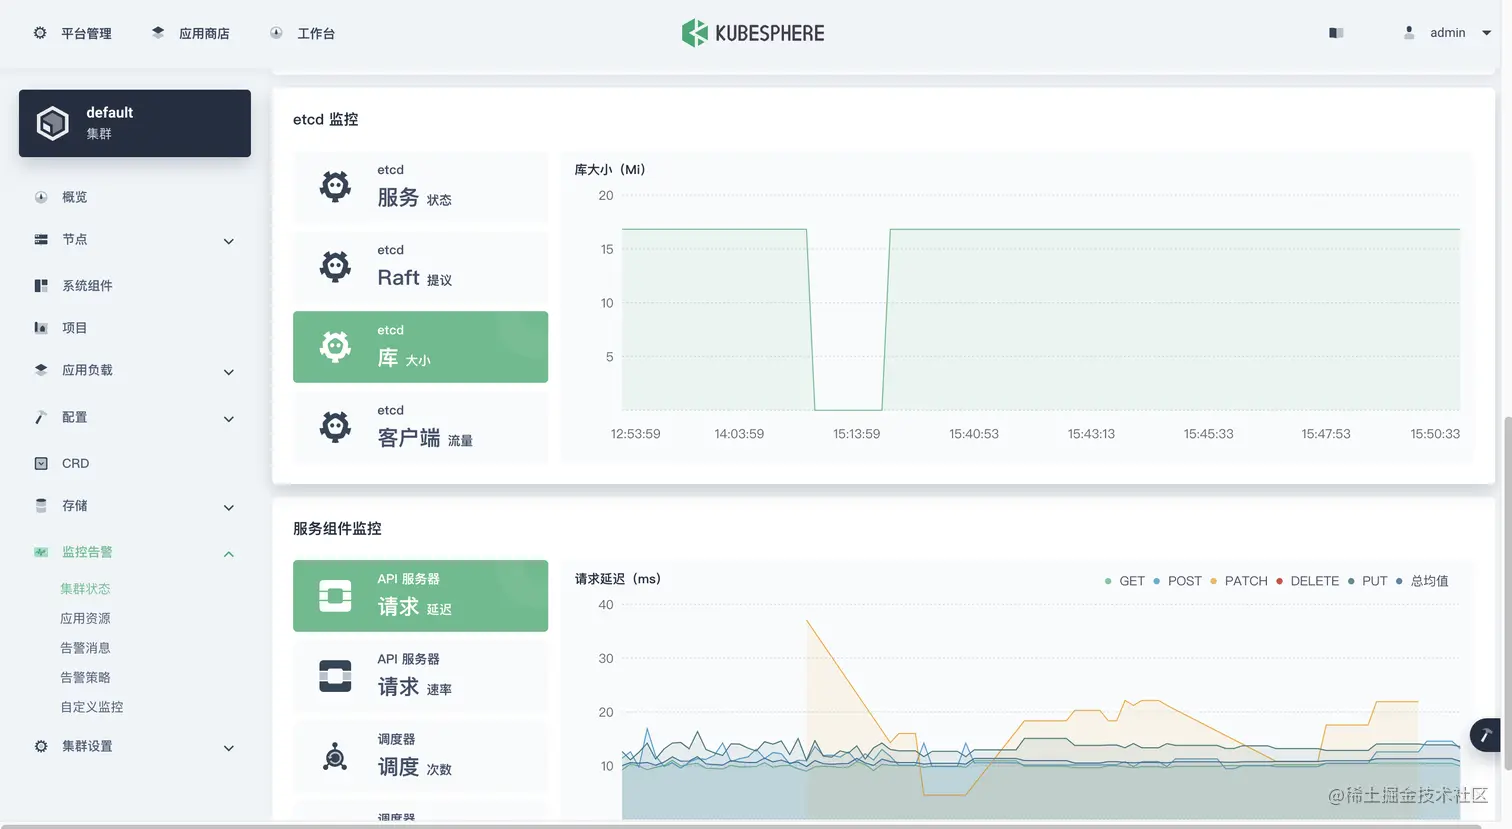Screen dimensions: 1512x829
Task: Select 集群状态 in the sidebar
Action: tap(85, 589)
